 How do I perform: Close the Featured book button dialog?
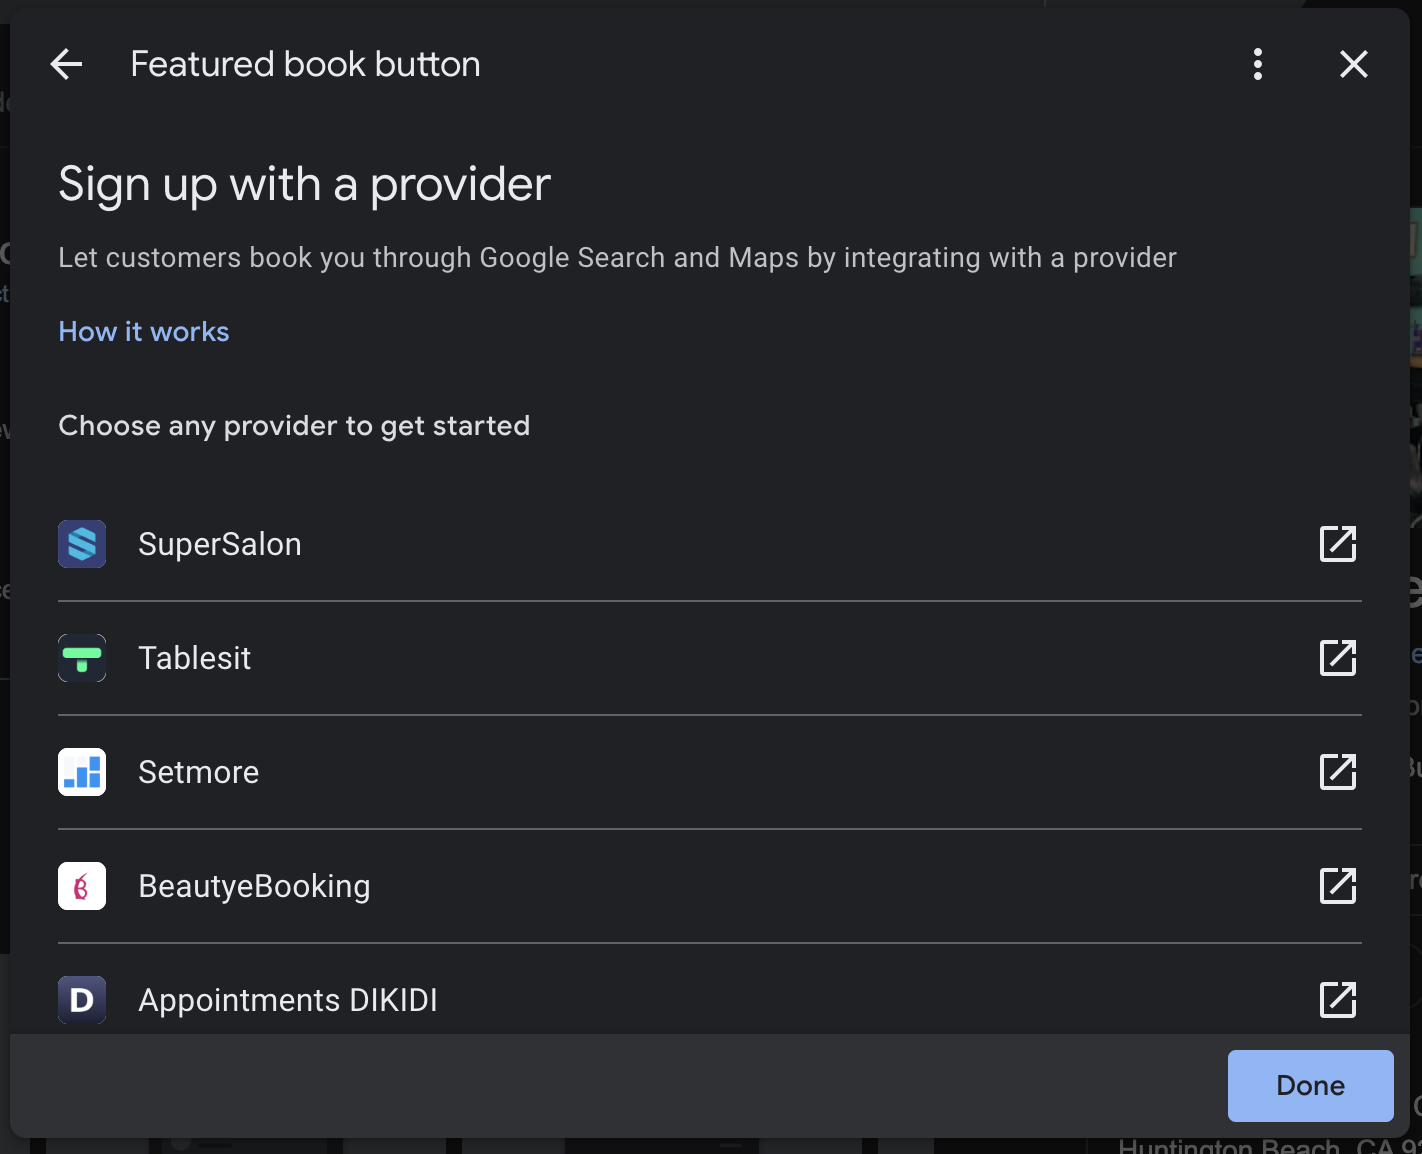point(1353,64)
